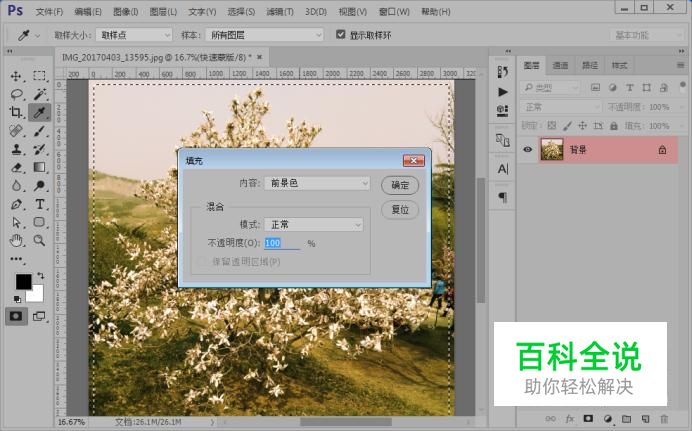Open the Actions panel play icon
Viewport: 692px width, 431px height.
(x=502, y=92)
